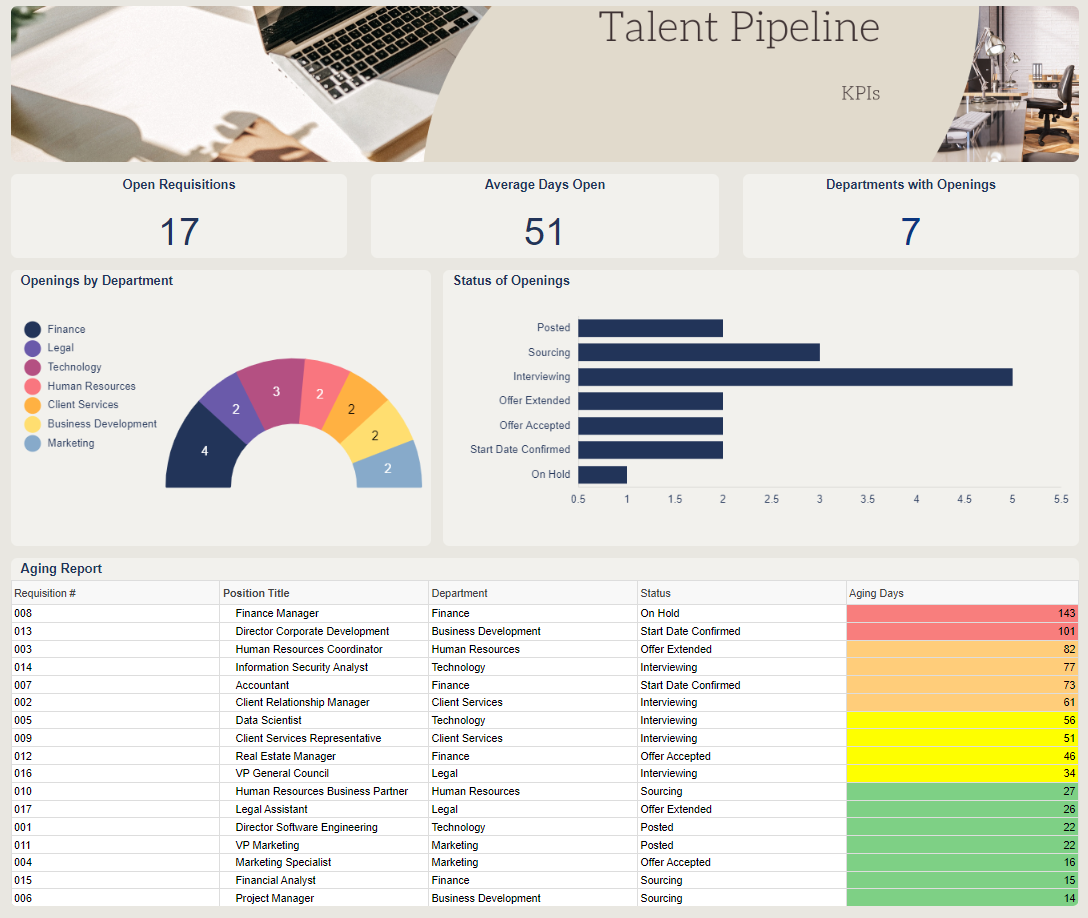Click requisition number 006
This screenshot has width=1088, height=918.
[x=23, y=899]
